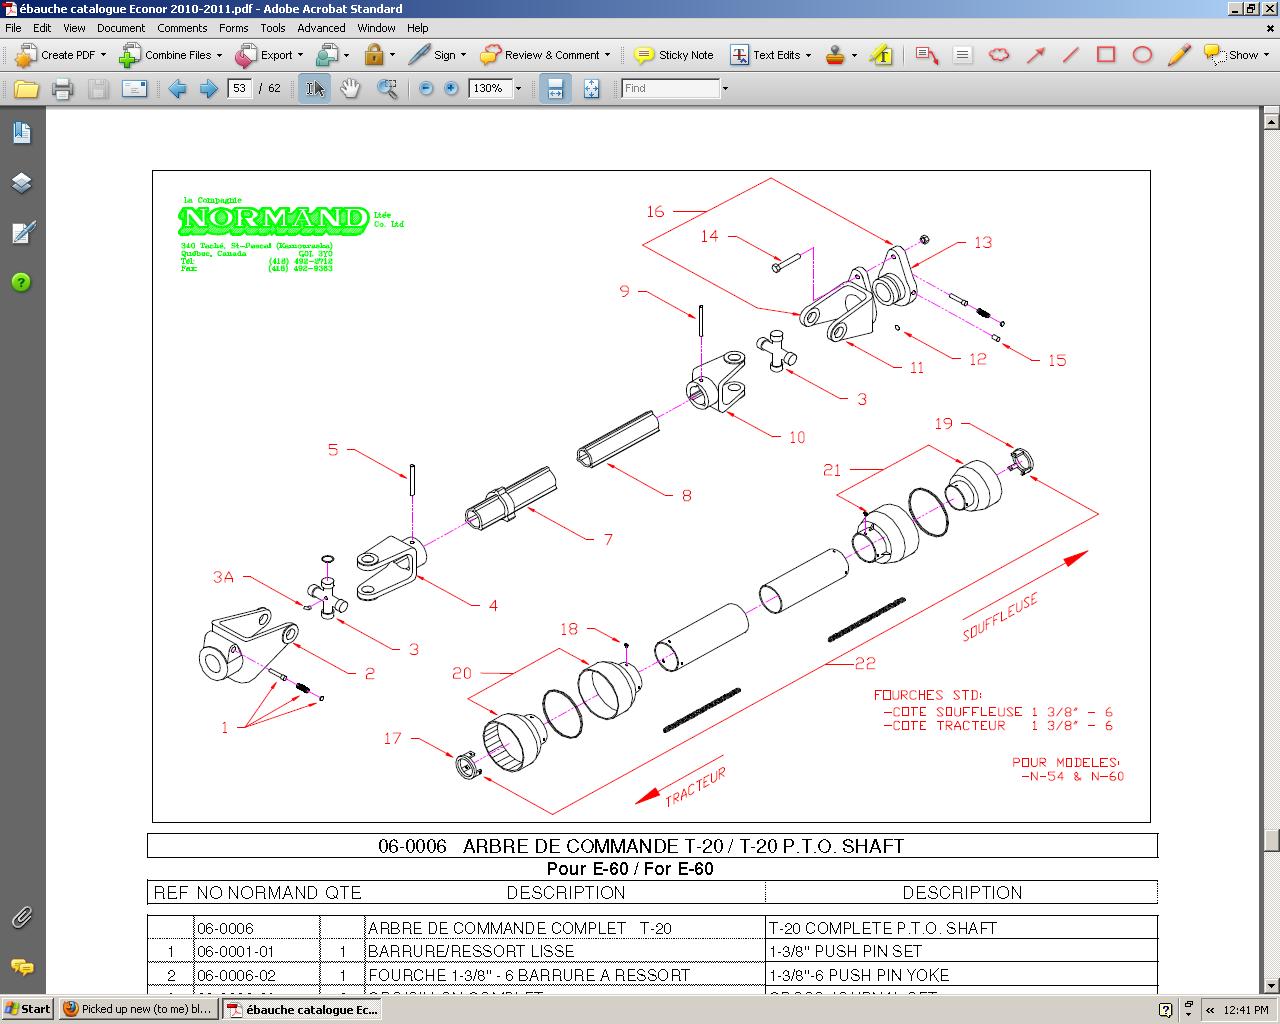This screenshot has height=1024, width=1280.
Task: Select the Oval drawing tool
Action: [1142, 55]
